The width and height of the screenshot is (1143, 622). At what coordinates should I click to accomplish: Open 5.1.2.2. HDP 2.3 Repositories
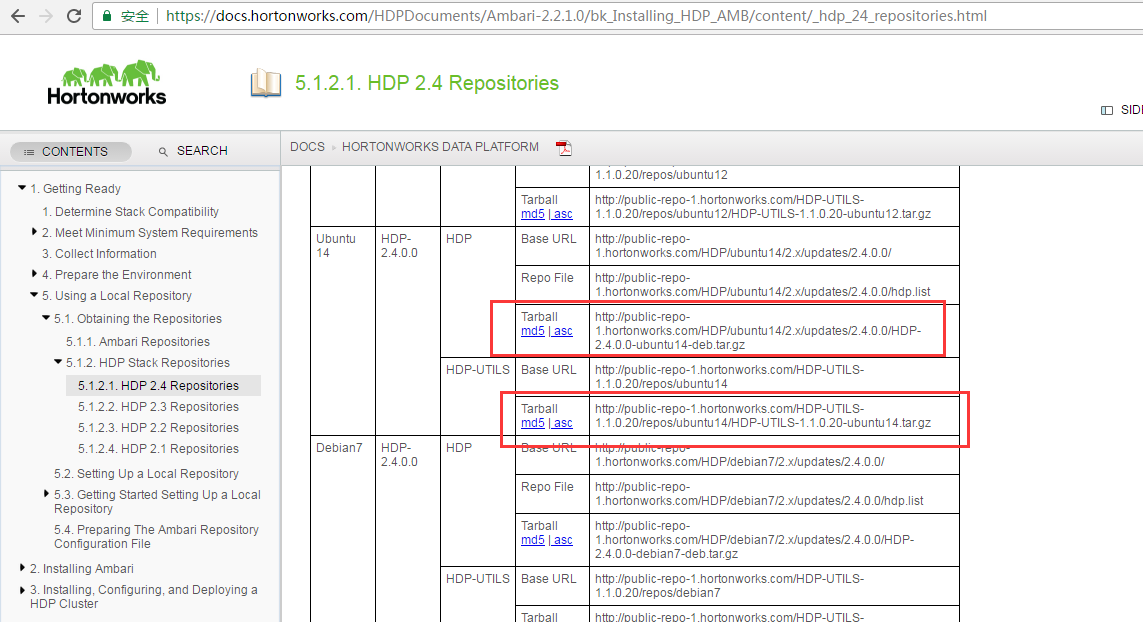pyautogui.click(x=158, y=407)
